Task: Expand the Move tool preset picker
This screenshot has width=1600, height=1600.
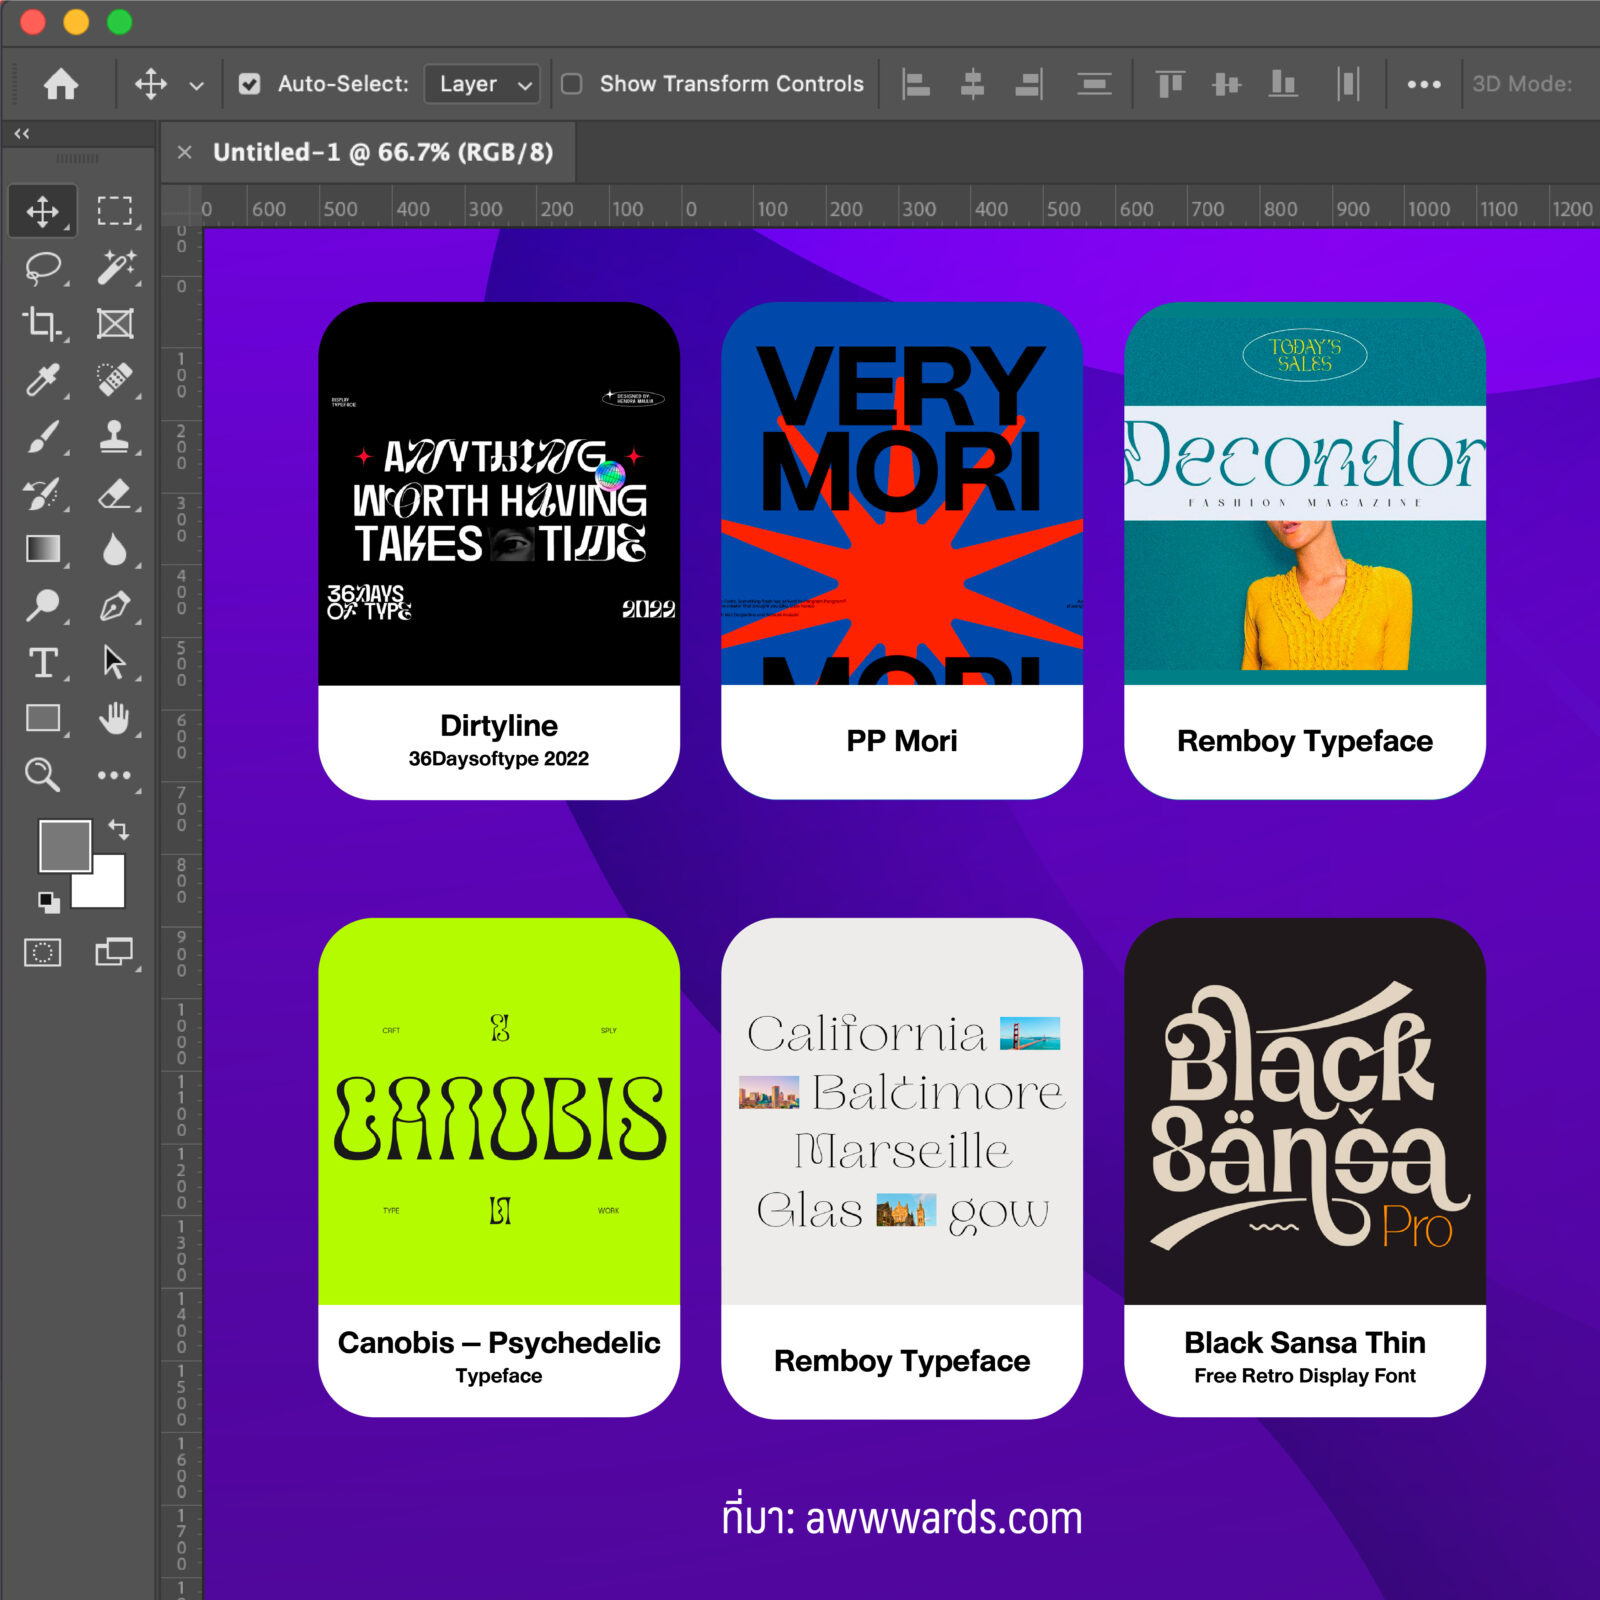Action: tap(197, 85)
